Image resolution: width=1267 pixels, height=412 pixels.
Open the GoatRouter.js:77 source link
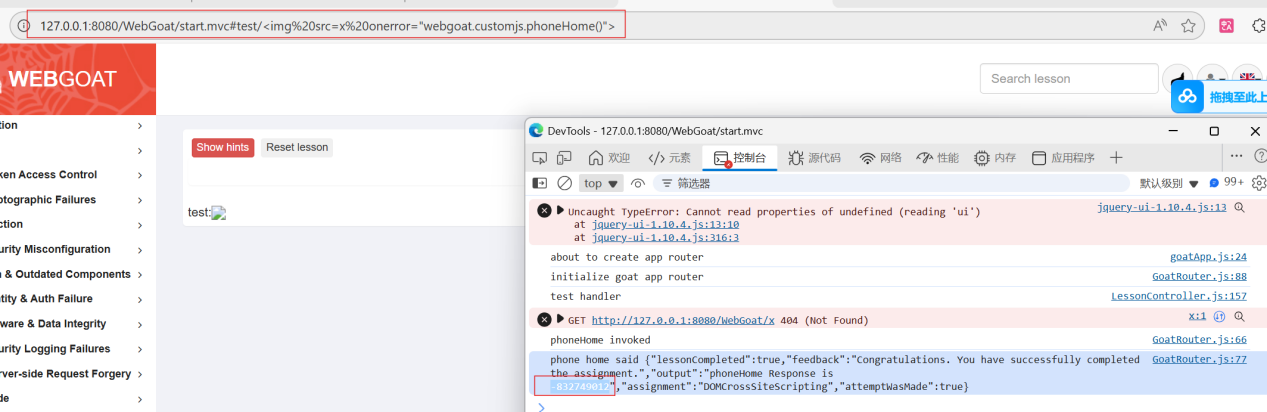click(1200, 359)
